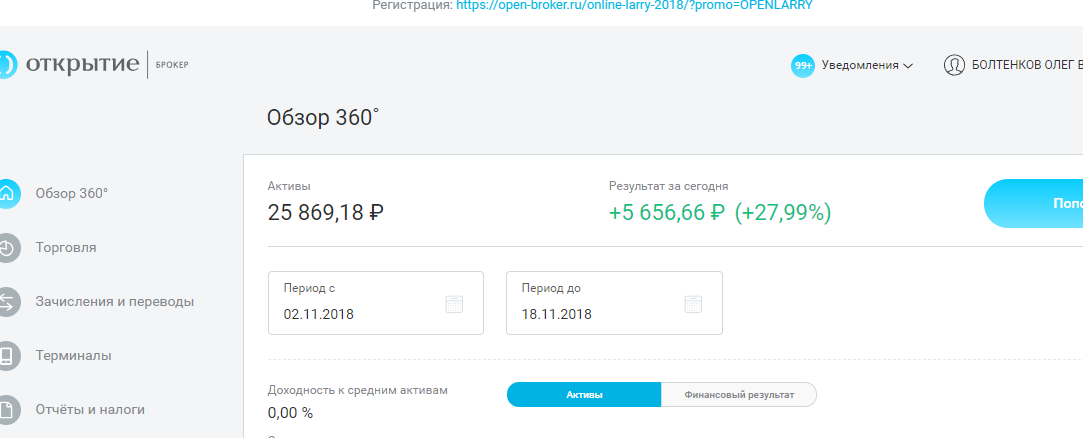Open Торговля menu section
The height and width of the screenshot is (438, 1083).
pyautogui.click(x=66, y=247)
